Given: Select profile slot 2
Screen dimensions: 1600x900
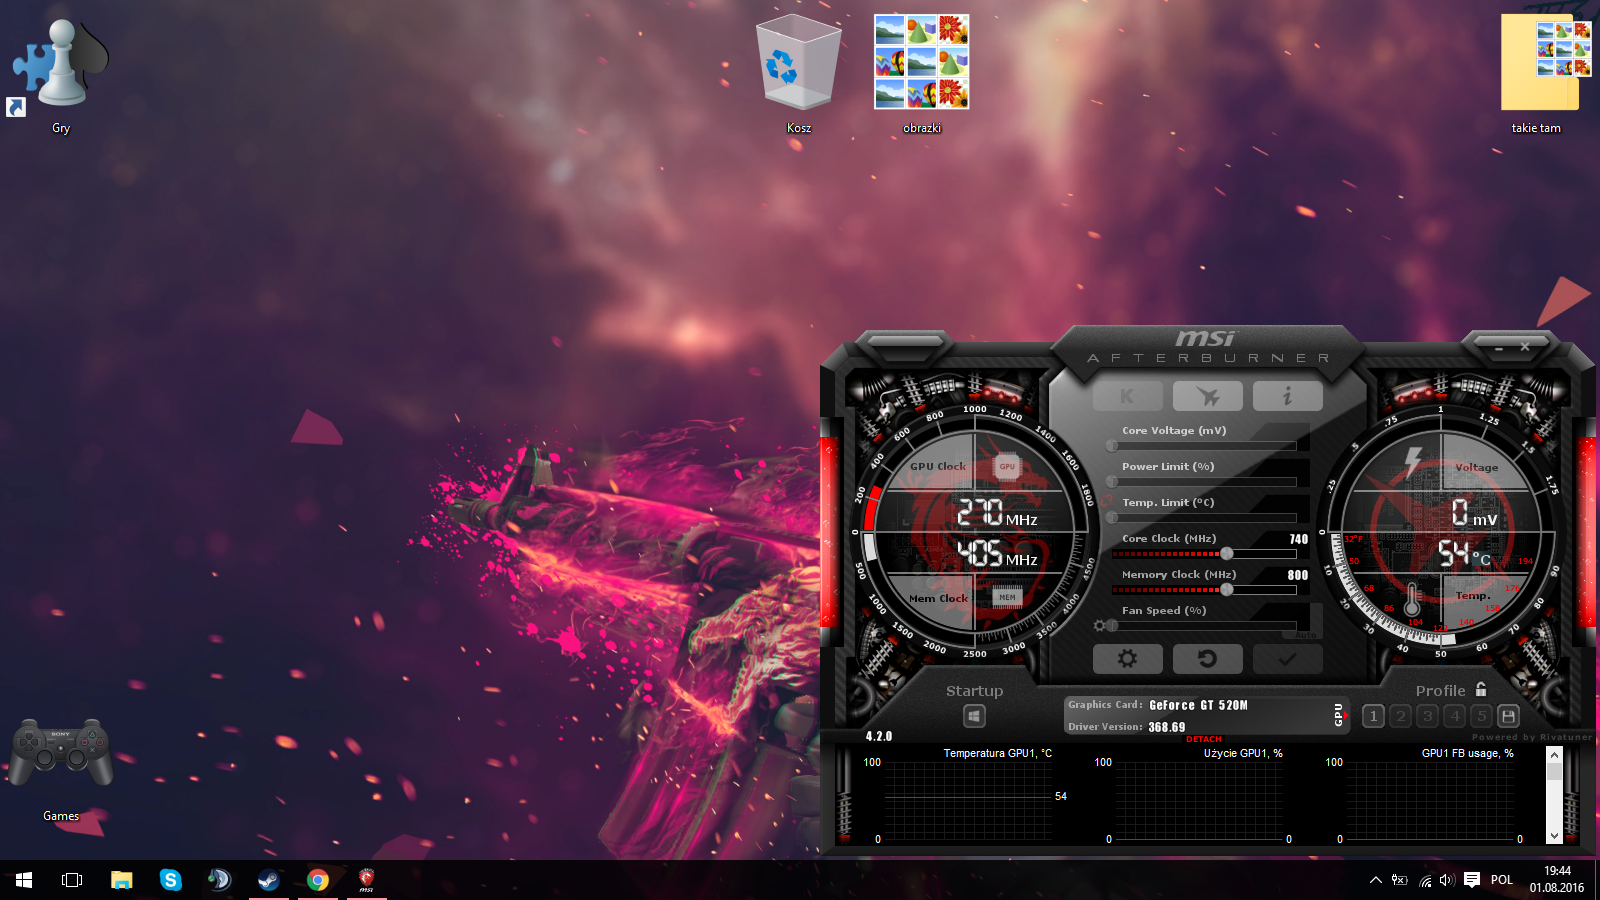Looking at the screenshot, I should coord(1401,716).
